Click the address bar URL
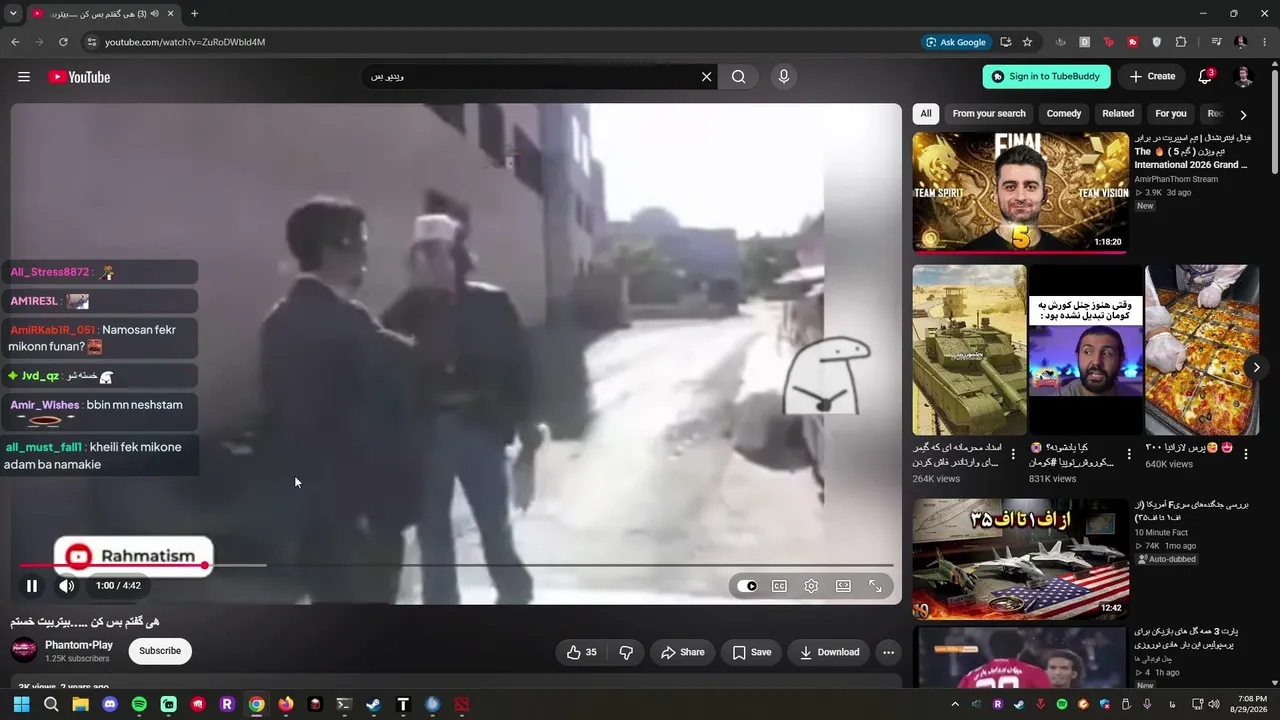 pos(185,42)
